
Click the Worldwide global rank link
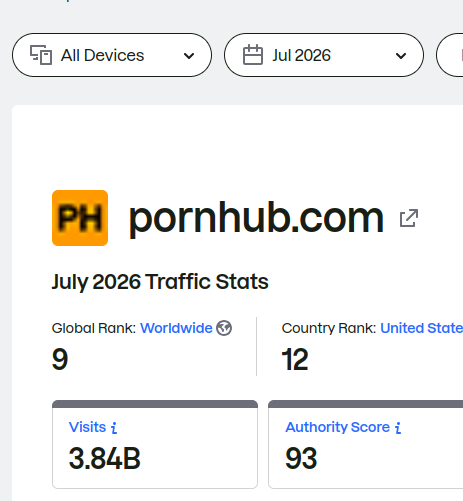pyautogui.click(x=176, y=328)
